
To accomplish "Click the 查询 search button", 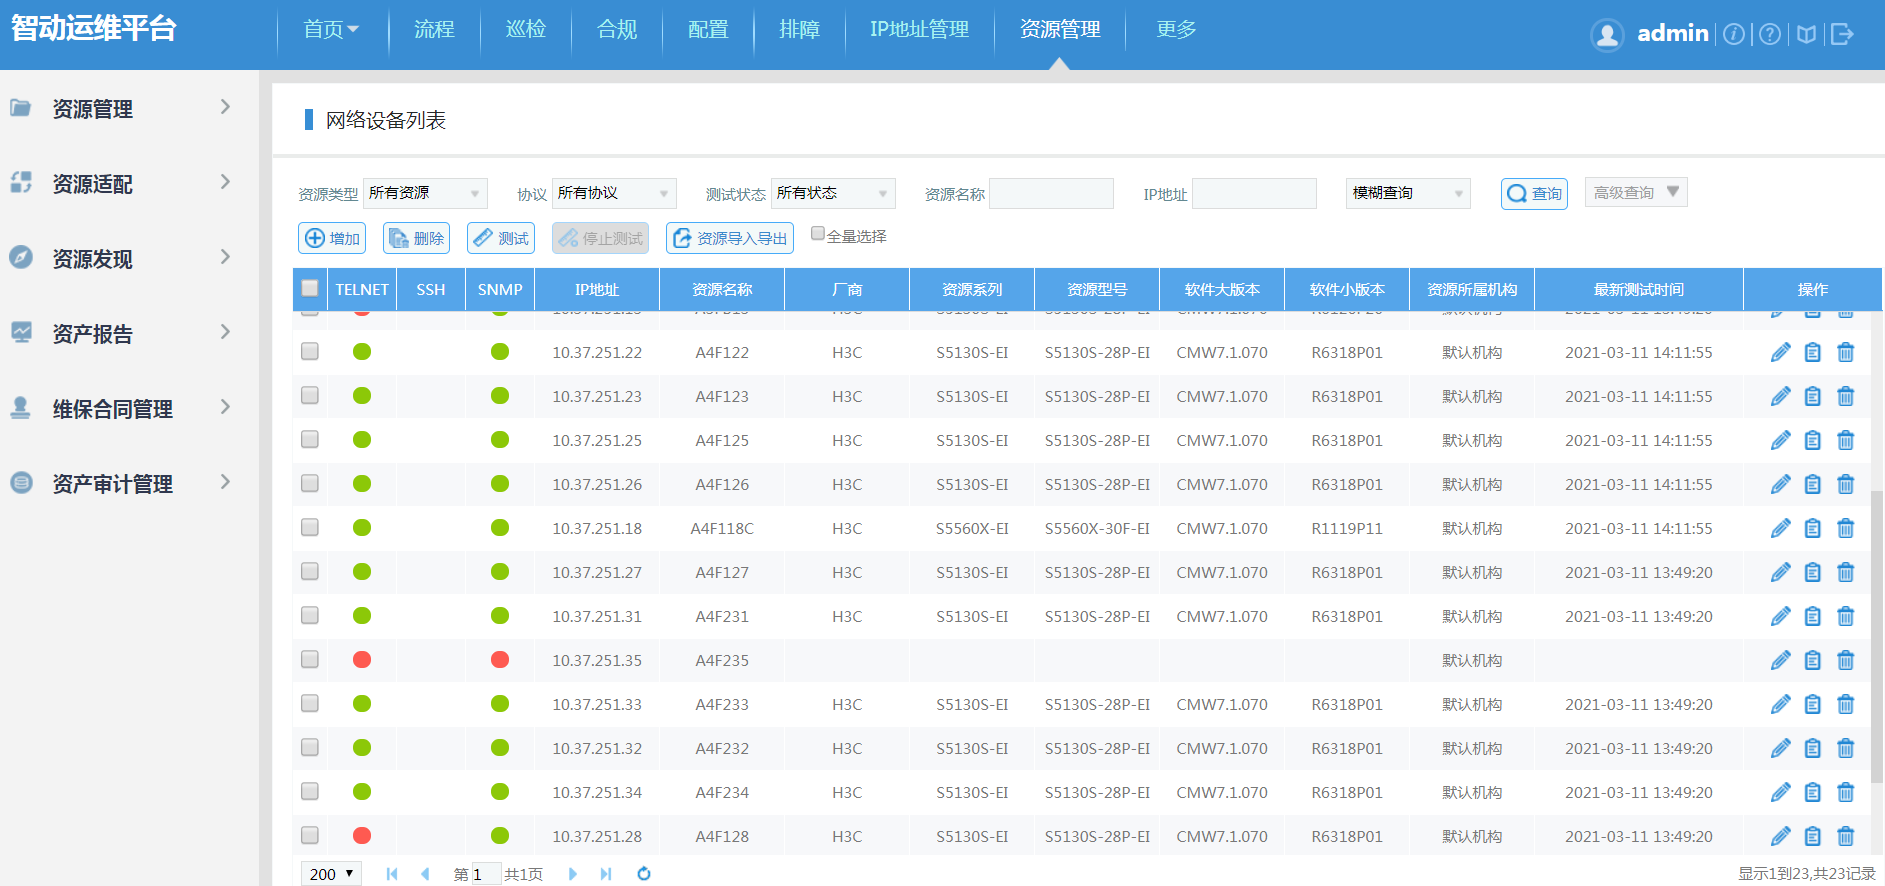I will coord(1534,193).
